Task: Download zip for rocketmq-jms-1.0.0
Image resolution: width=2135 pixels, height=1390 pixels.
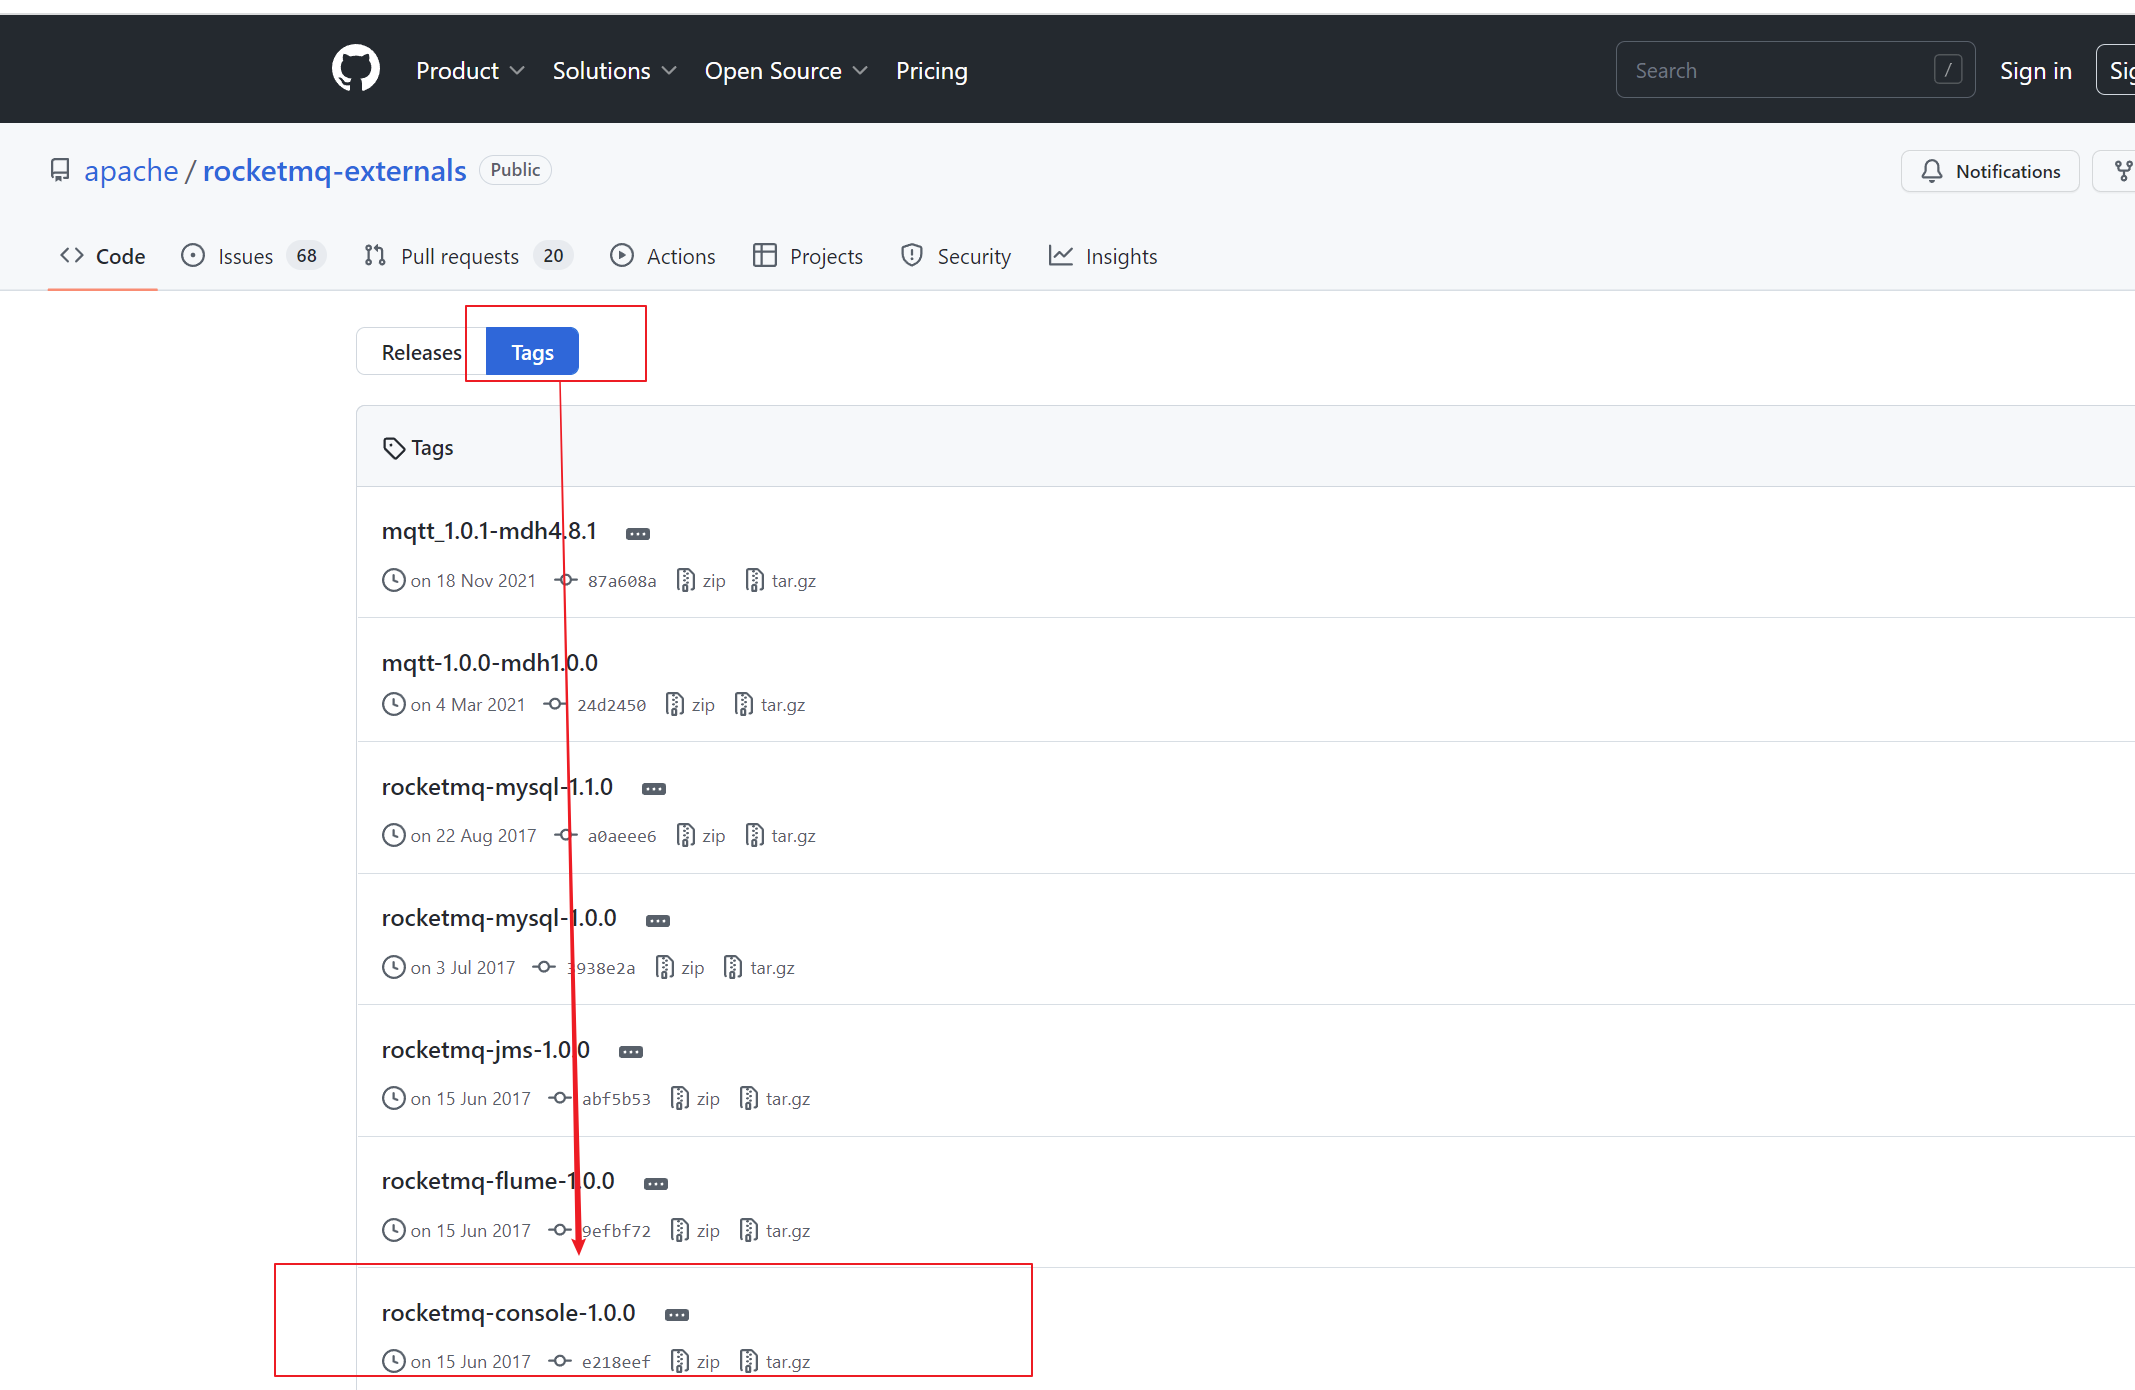Action: pyautogui.click(x=695, y=1099)
